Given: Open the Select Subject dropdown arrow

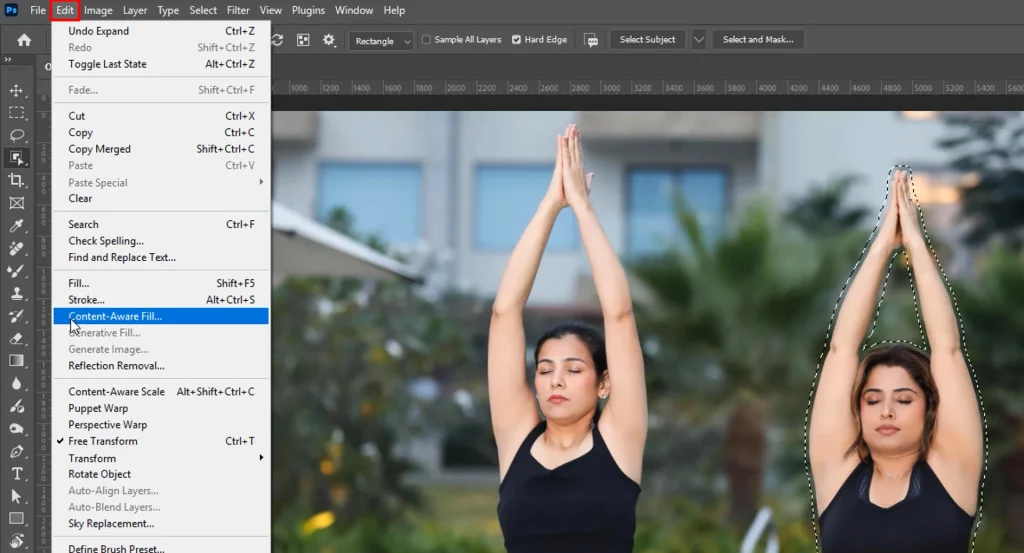Looking at the screenshot, I should coord(699,39).
